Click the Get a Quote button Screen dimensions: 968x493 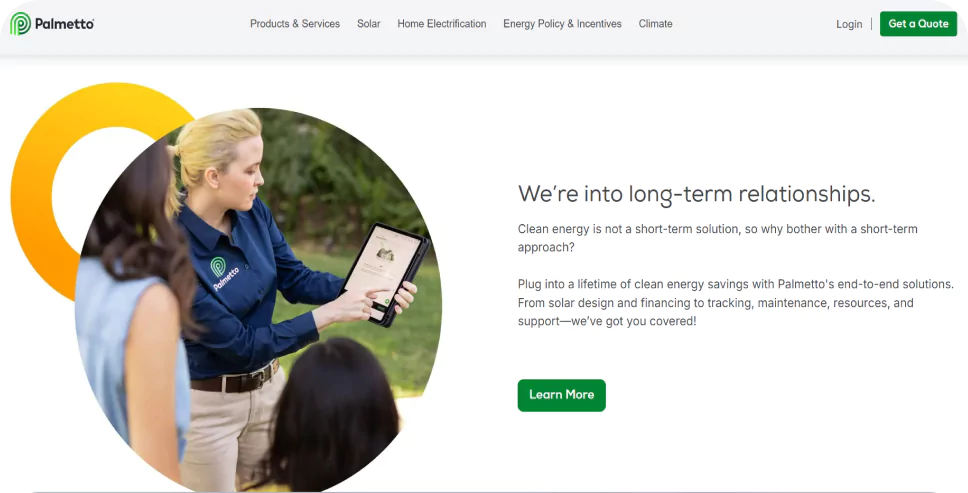[918, 24]
